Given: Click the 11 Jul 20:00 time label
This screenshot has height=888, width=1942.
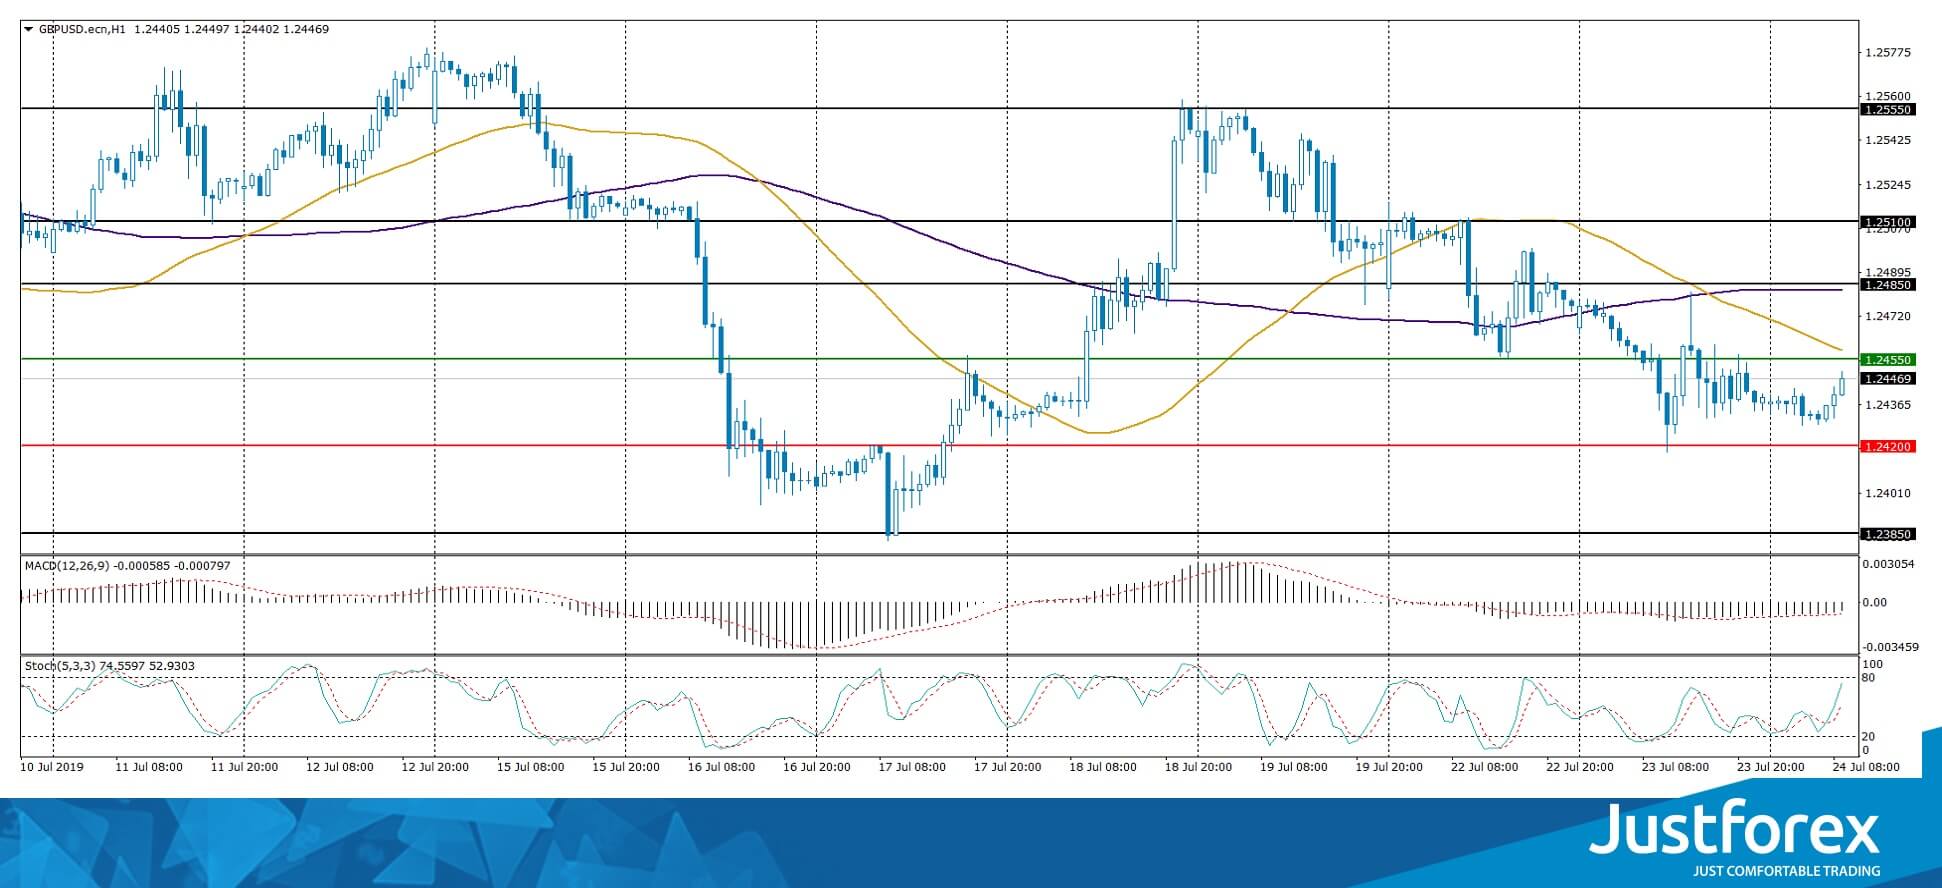Looking at the screenshot, I should pyautogui.click(x=244, y=767).
